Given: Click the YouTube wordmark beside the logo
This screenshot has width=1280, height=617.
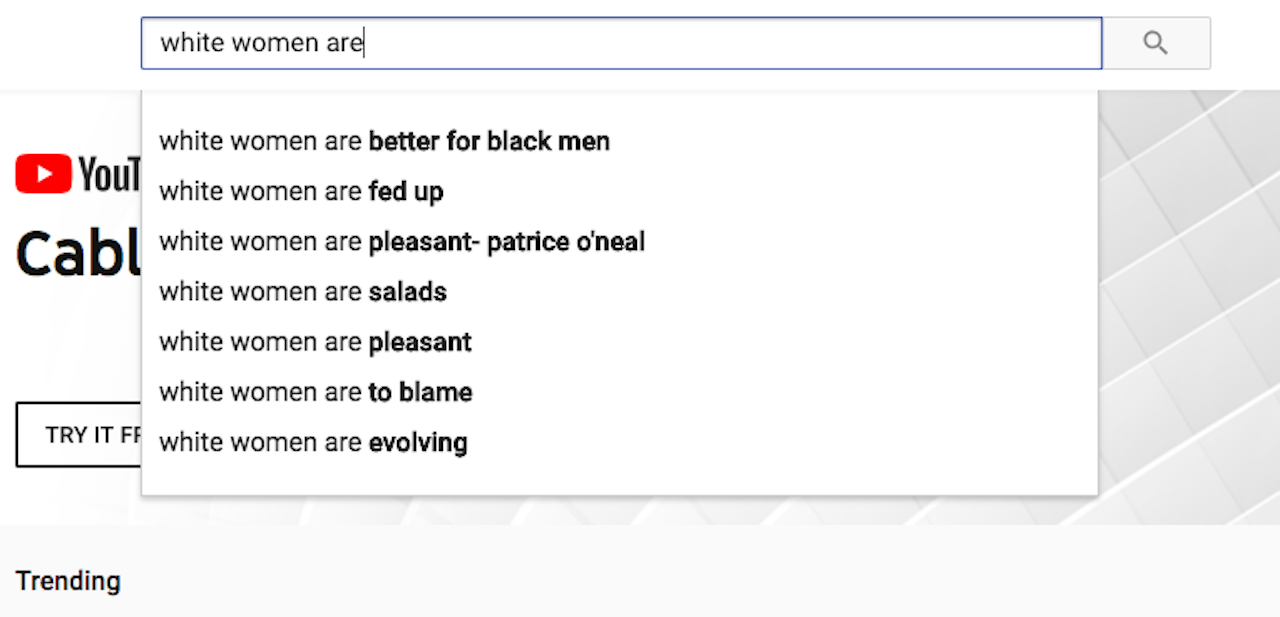Looking at the screenshot, I should (109, 175).
